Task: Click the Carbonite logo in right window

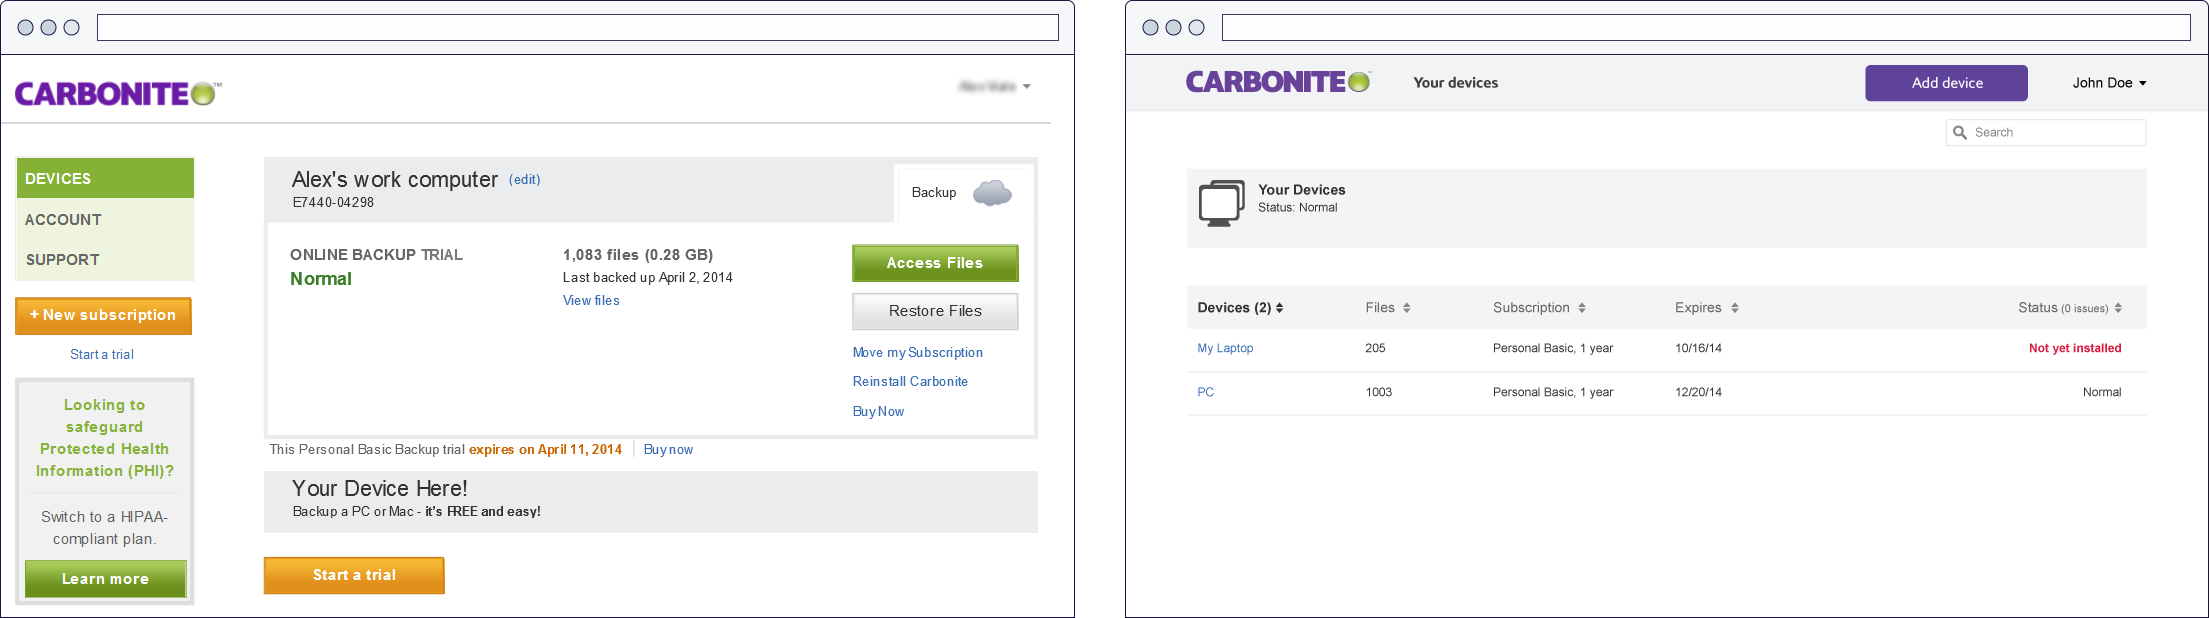Action: tap(1278, 82)
